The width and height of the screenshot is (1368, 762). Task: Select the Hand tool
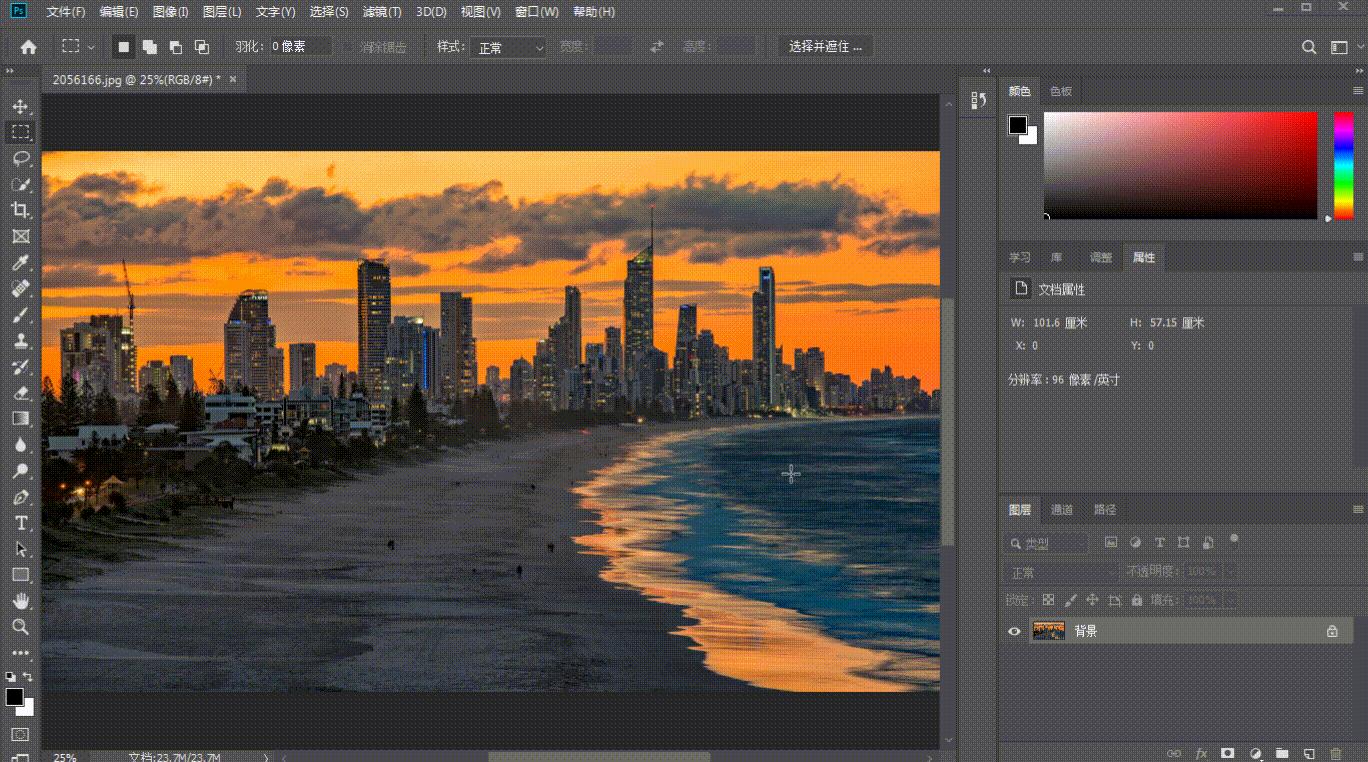coord(20,601)
